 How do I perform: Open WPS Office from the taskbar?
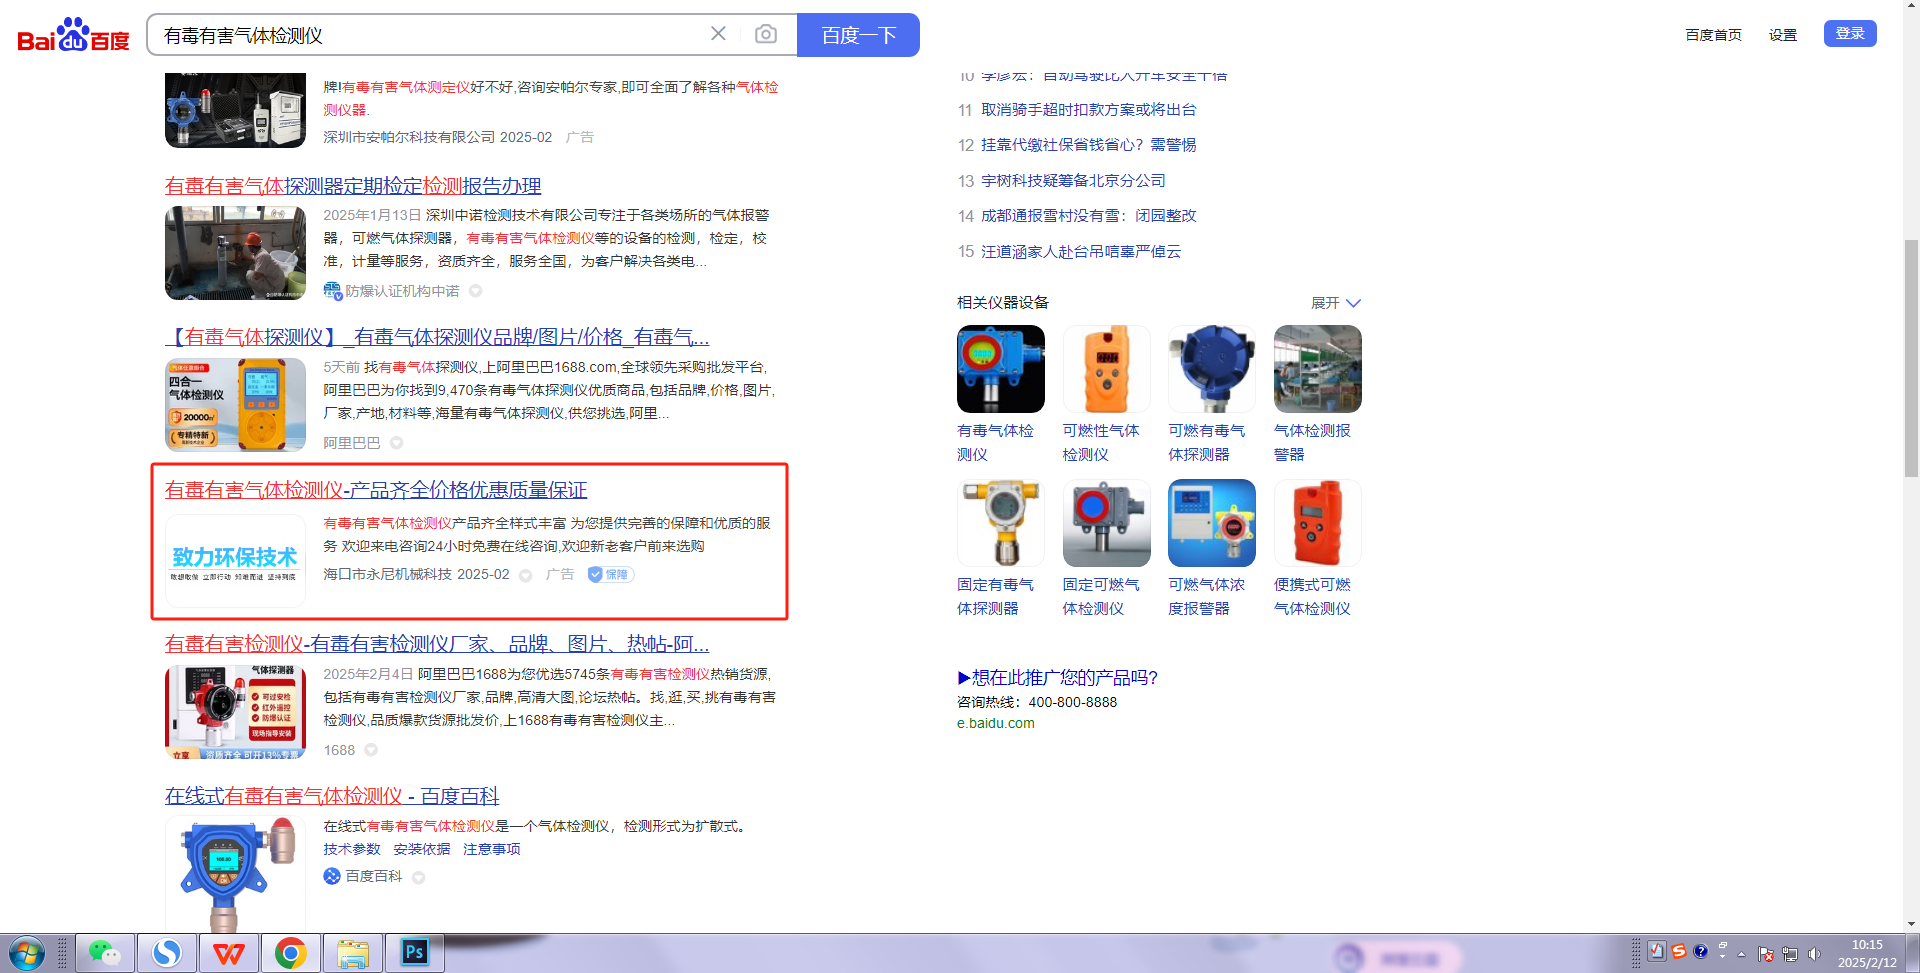point(229,953)
